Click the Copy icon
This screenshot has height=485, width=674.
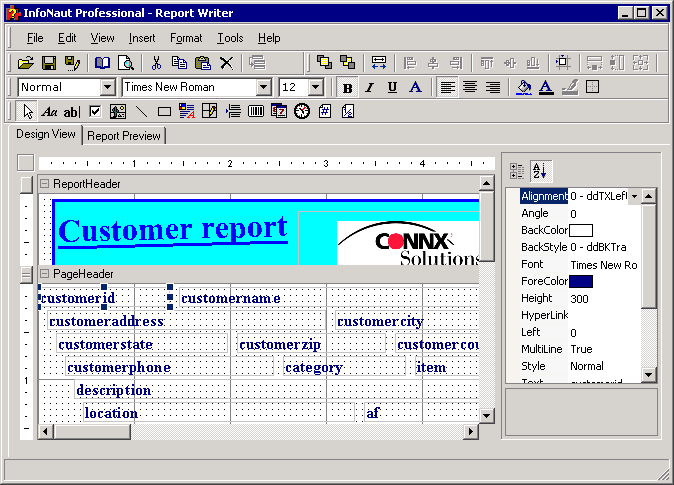(179, 63)
